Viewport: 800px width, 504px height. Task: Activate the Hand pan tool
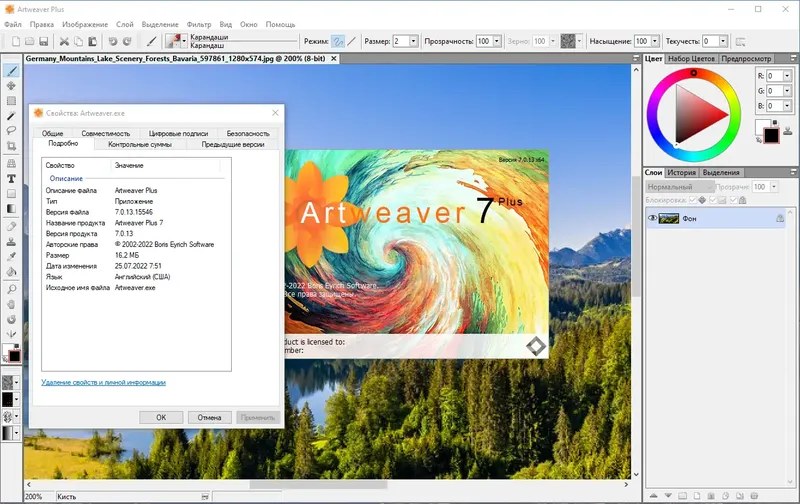pyautogui.click(x=11, y=305)
